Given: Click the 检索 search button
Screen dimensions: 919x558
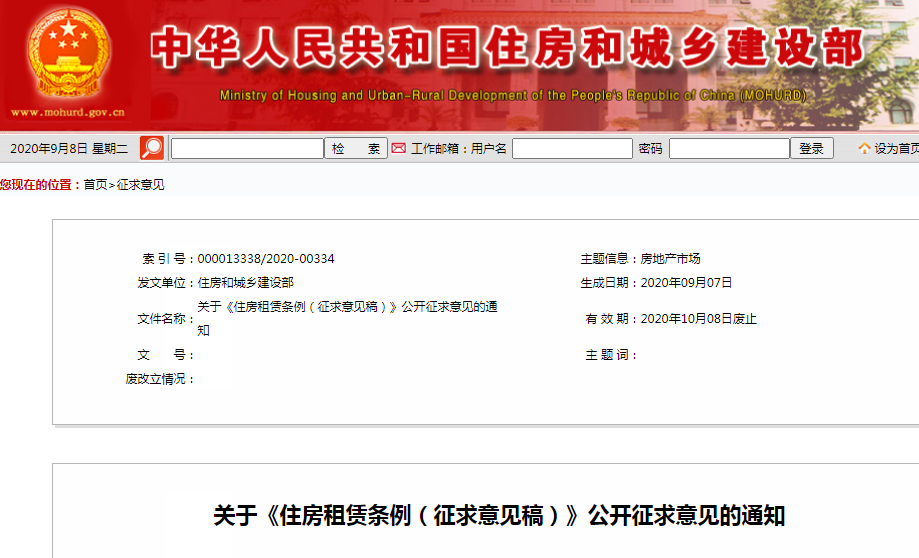Looking at the screenshot, I should [356, 148].
